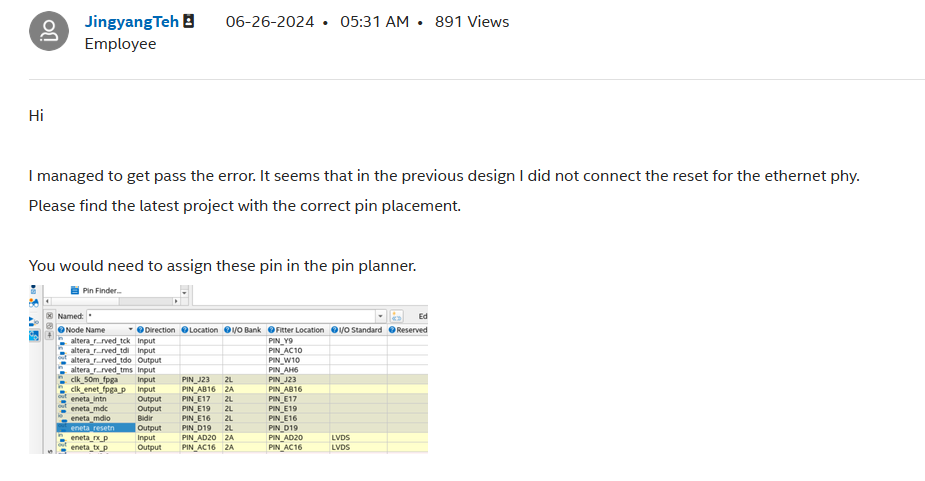925x481 pixels.
Task: Click the help icon beside Node Name
Action: click(61, 330)
